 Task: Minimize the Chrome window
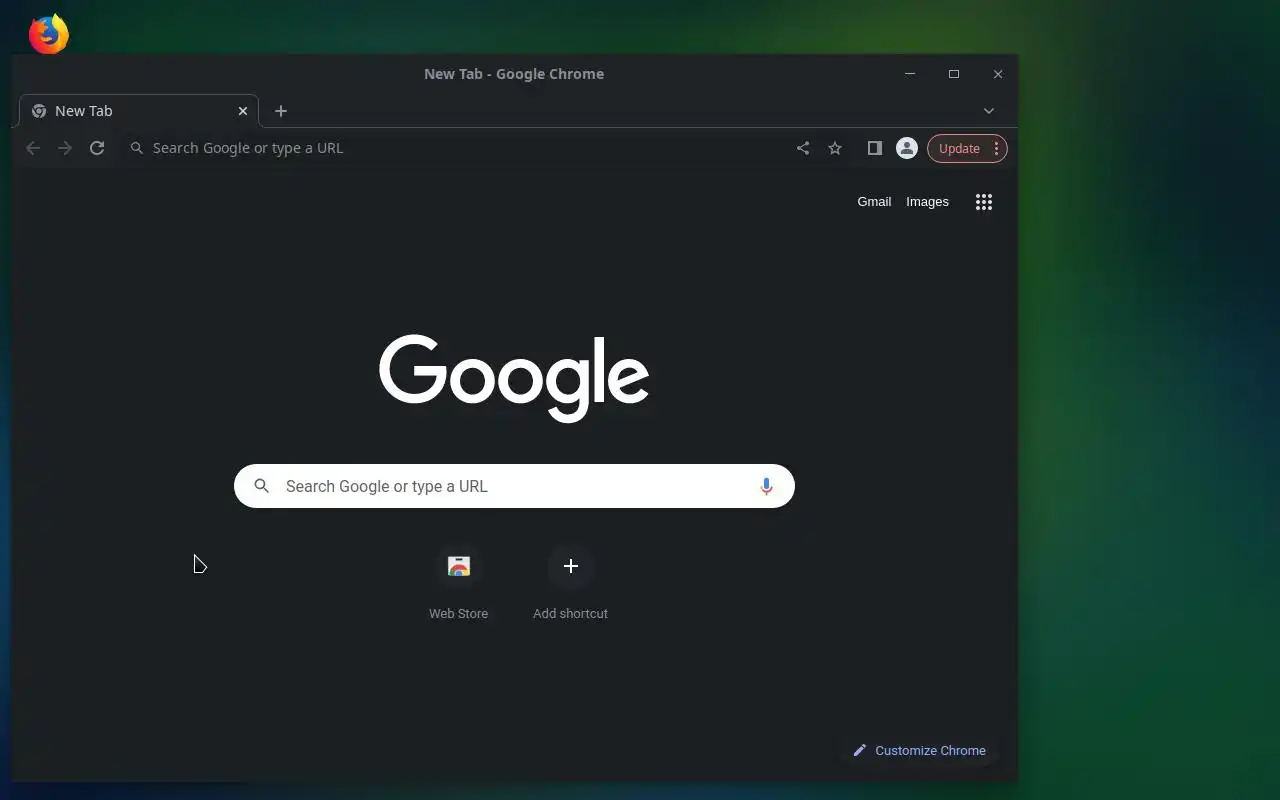click(x=910, y=74)
